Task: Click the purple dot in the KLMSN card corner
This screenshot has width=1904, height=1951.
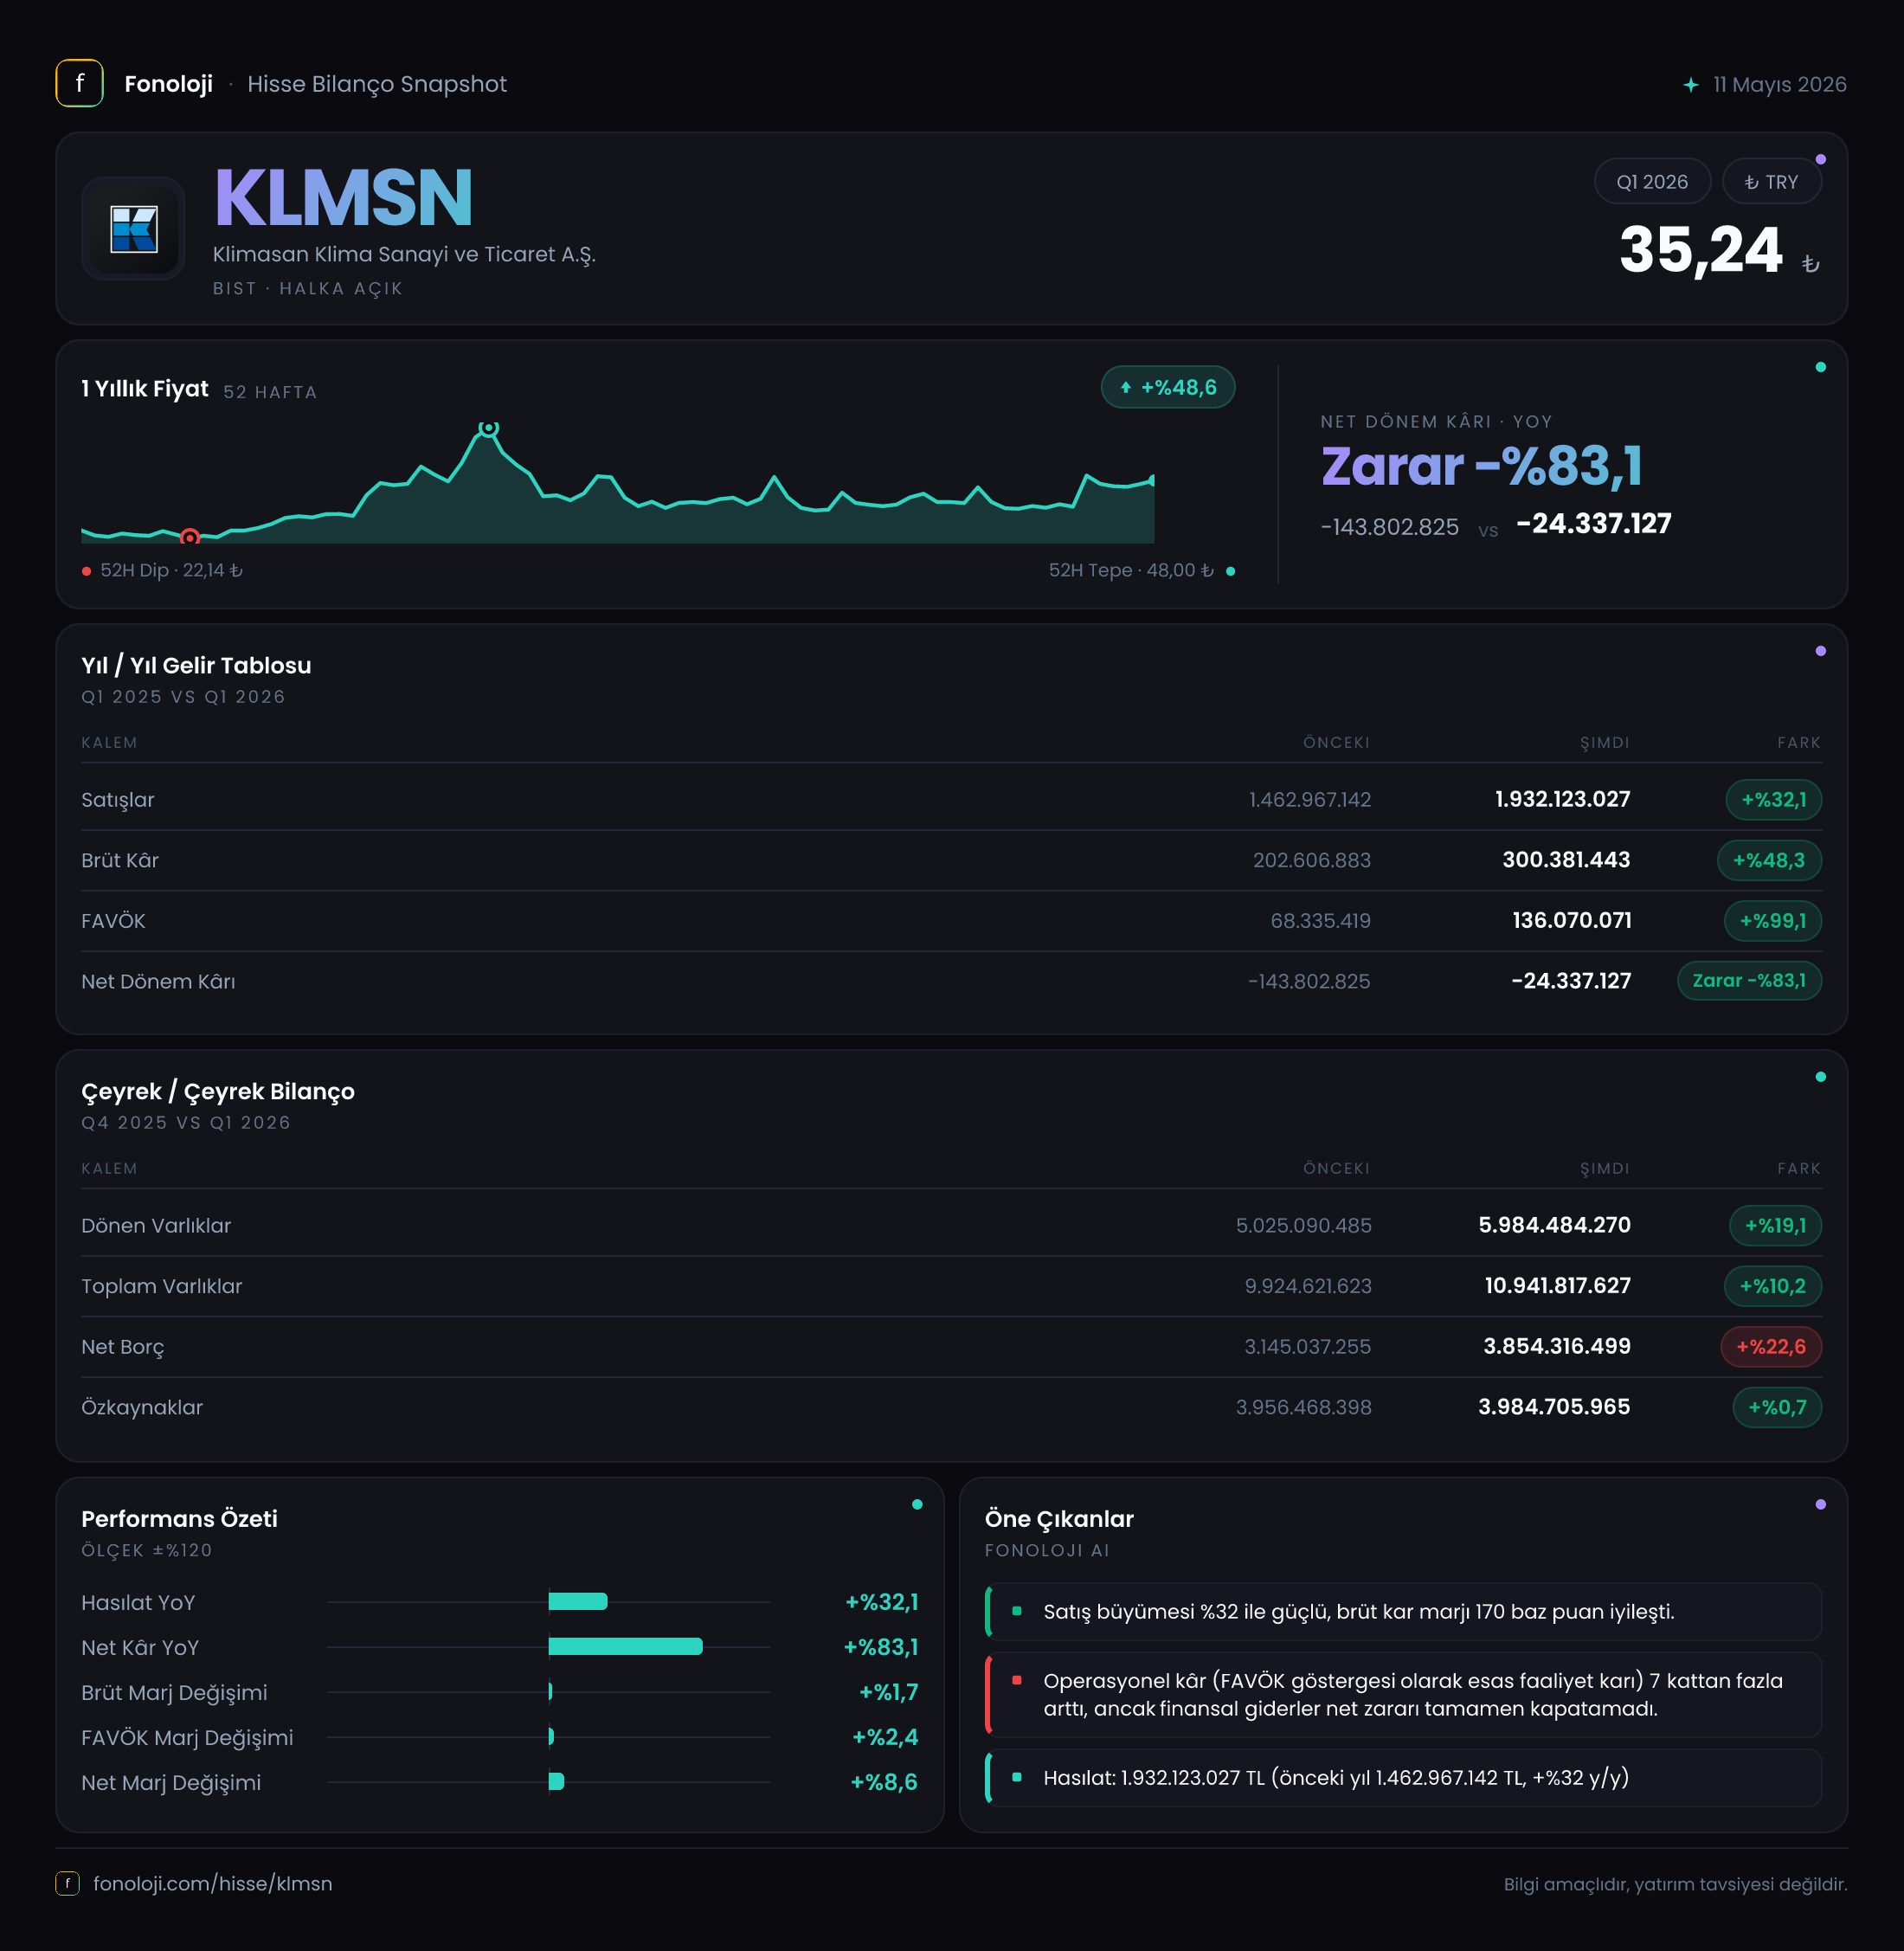Action: (x=1820, y=159)
